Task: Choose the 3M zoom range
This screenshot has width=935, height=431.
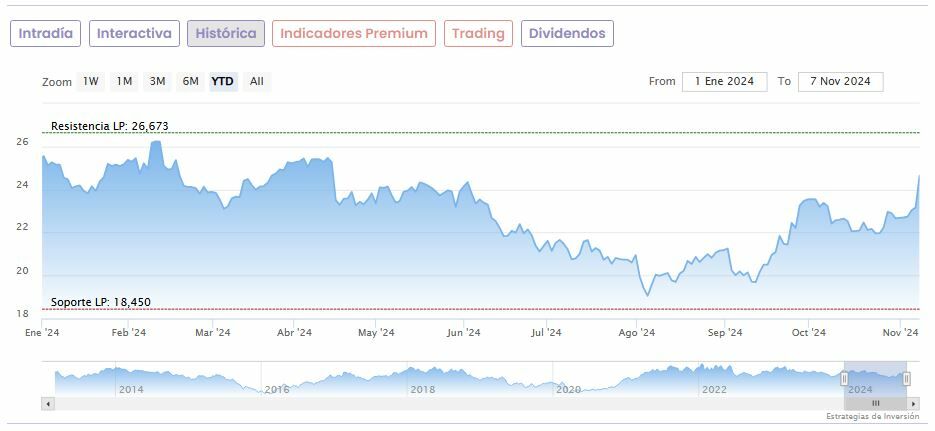Action: tap(157, 82)
